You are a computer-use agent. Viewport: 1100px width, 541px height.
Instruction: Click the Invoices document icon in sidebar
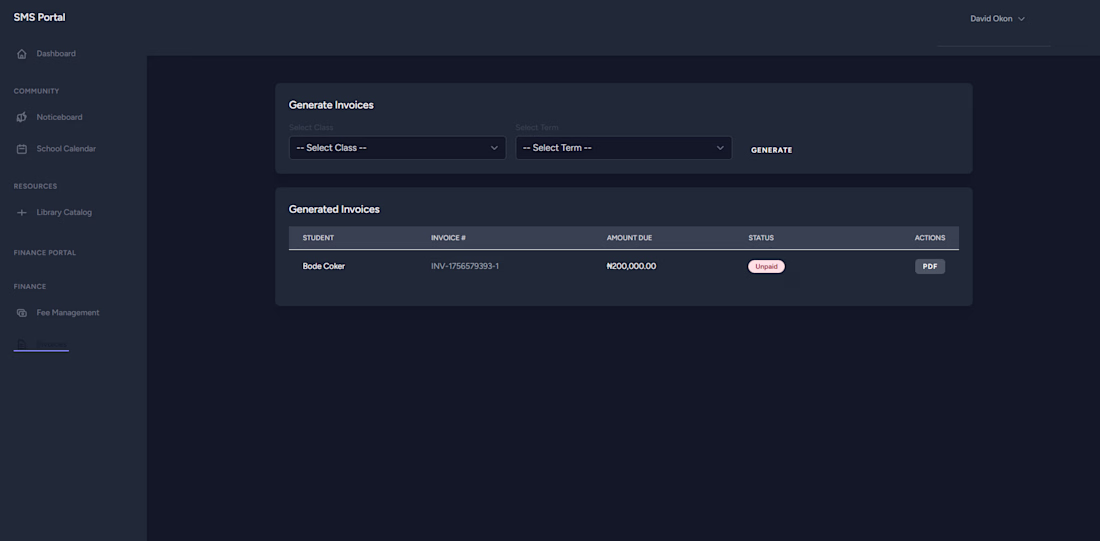click(x=22, y=344)
